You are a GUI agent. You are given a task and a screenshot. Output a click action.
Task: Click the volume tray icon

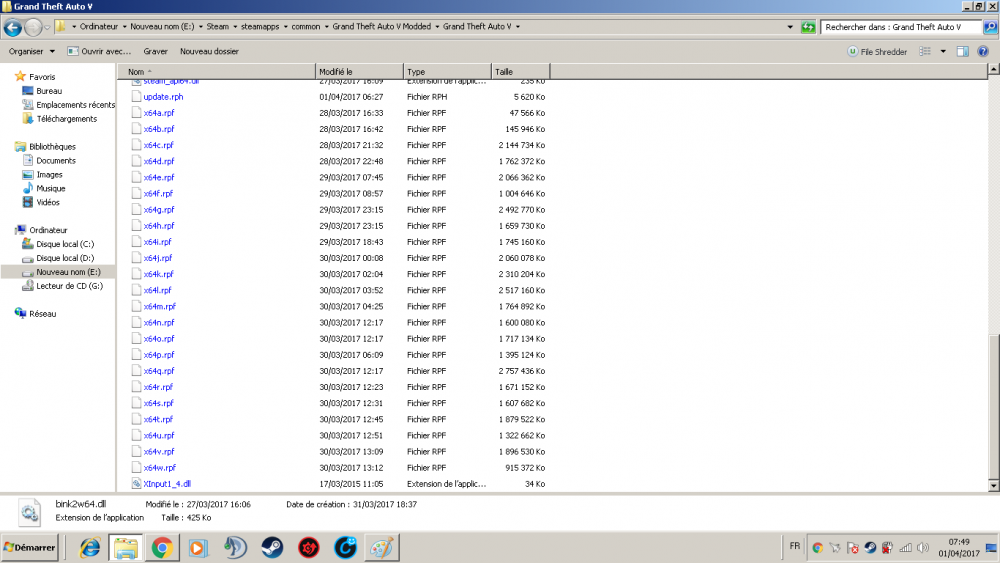pyautogui.click(x=923, y=548)
